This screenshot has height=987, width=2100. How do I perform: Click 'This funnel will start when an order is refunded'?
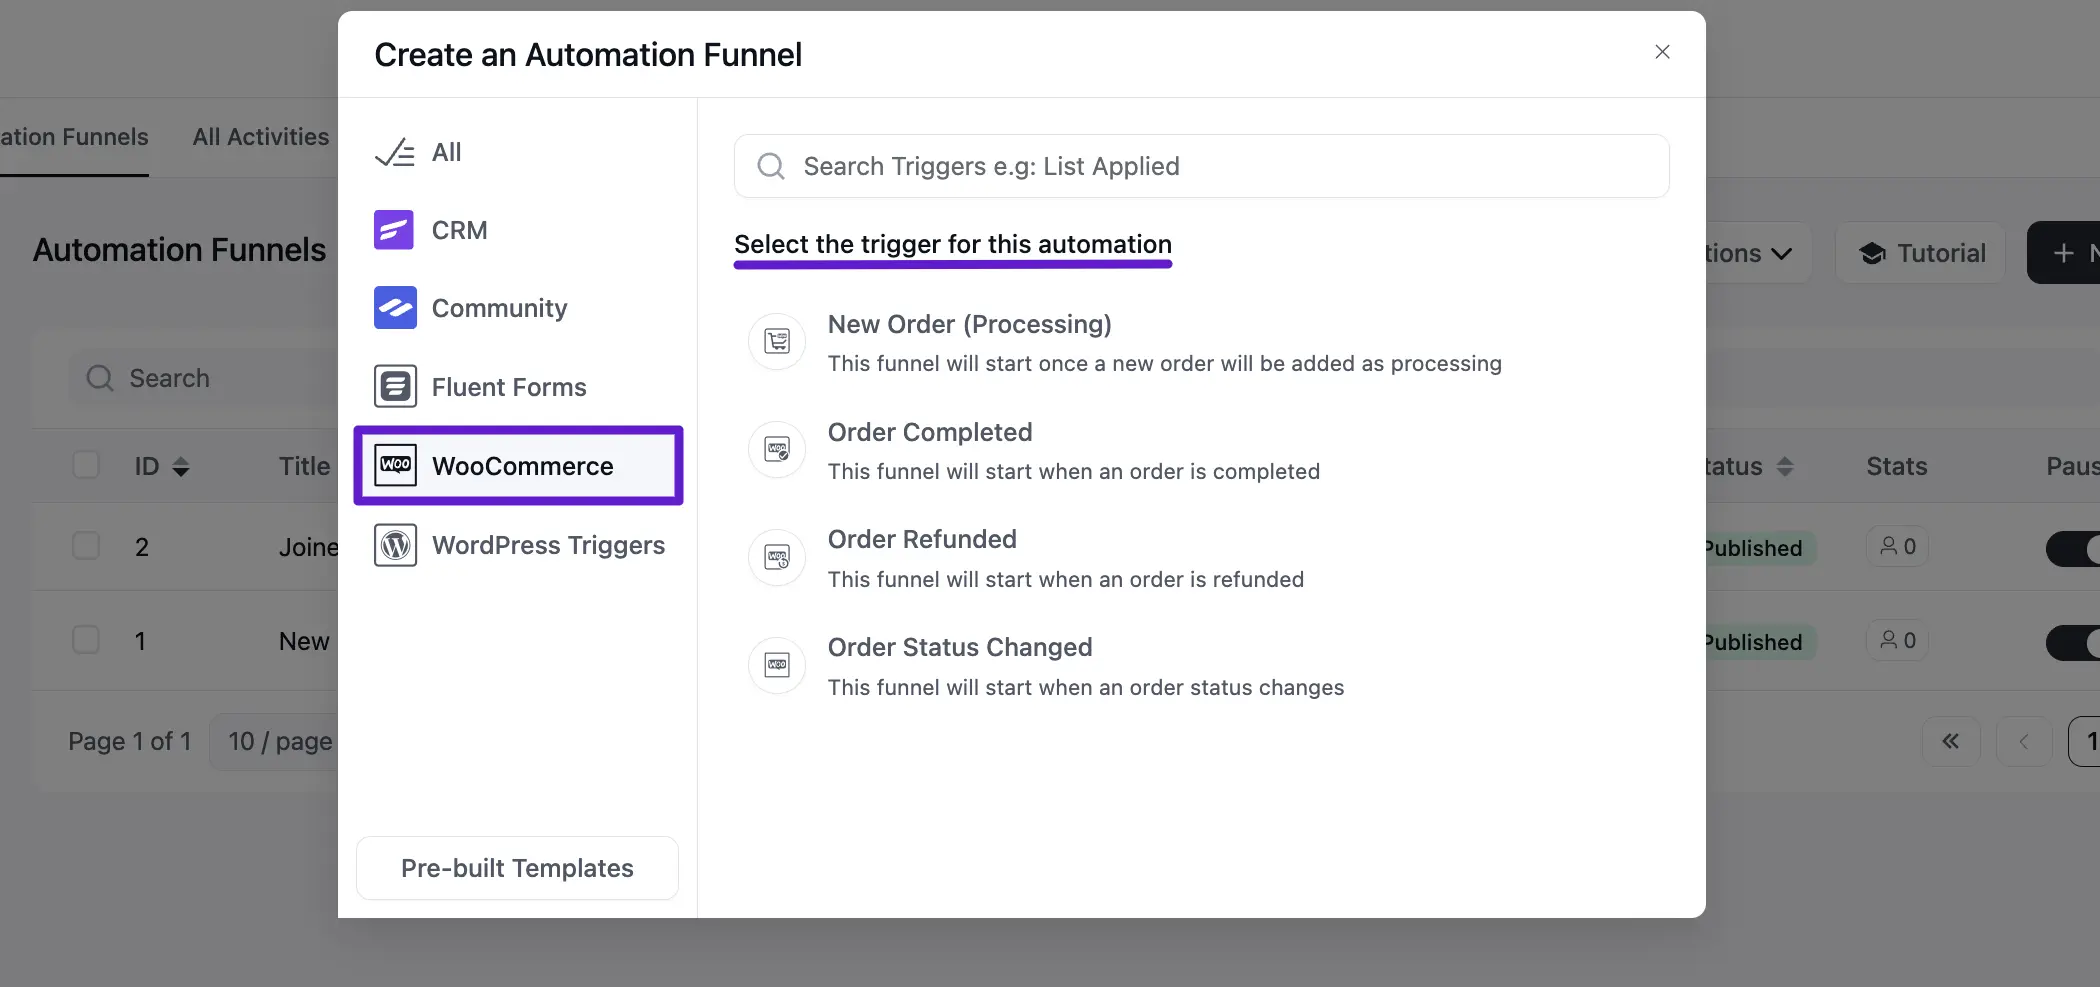[1066, 579]
